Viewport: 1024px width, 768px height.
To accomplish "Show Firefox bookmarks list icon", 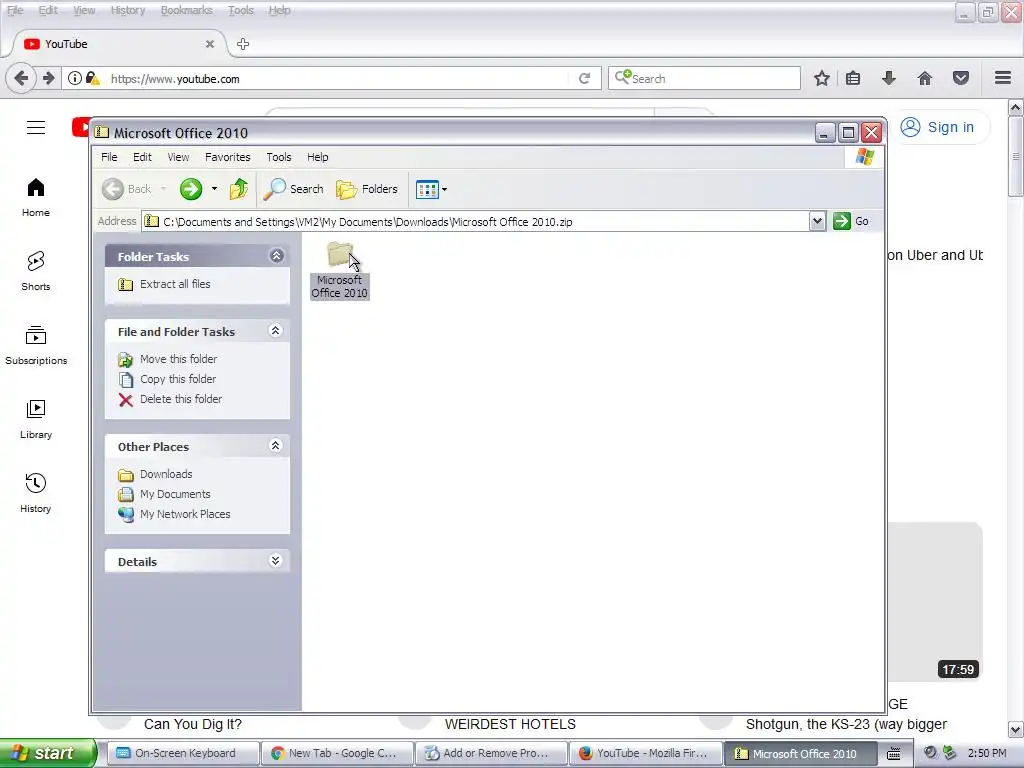I will point(853,78).
